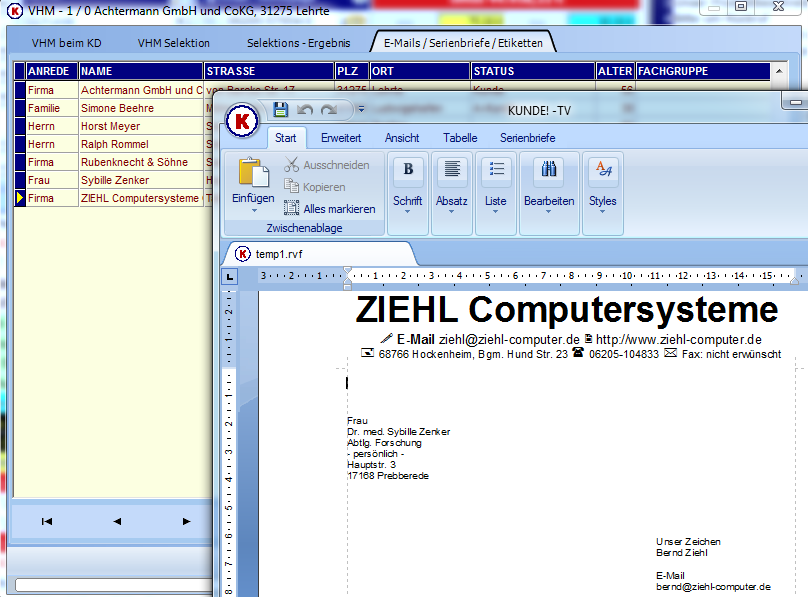Click the NAME column header
The height and width of the screenshot is (597, 808).
pyautogui.click(x=141, y=71)
